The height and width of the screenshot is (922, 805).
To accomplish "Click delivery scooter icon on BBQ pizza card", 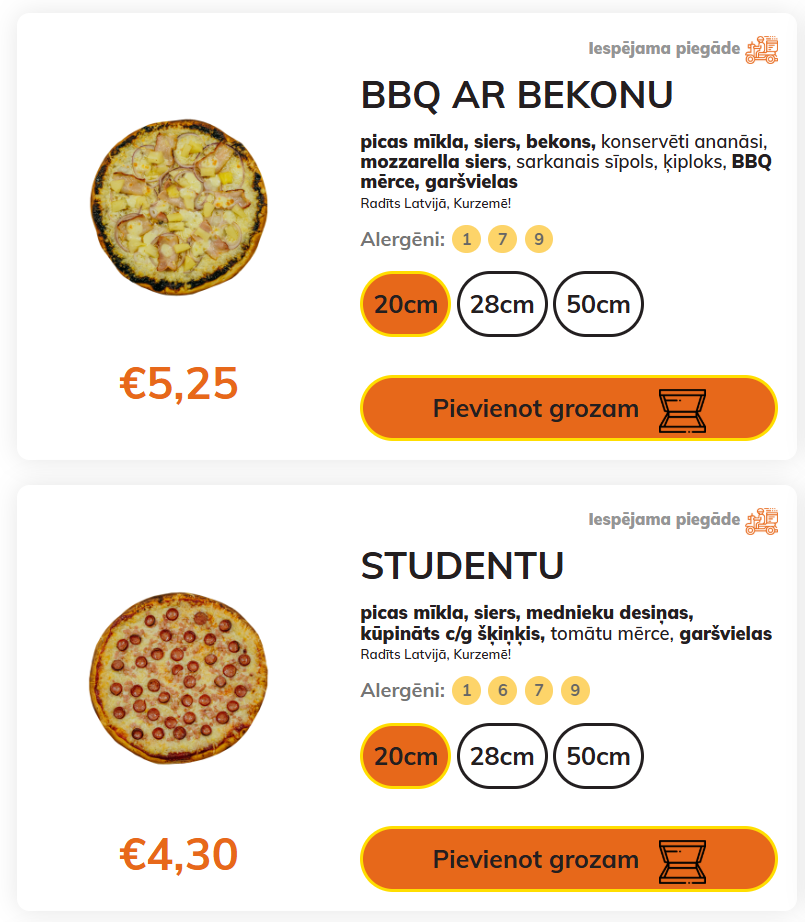I will pyautogui.click(x=761, y=50).
